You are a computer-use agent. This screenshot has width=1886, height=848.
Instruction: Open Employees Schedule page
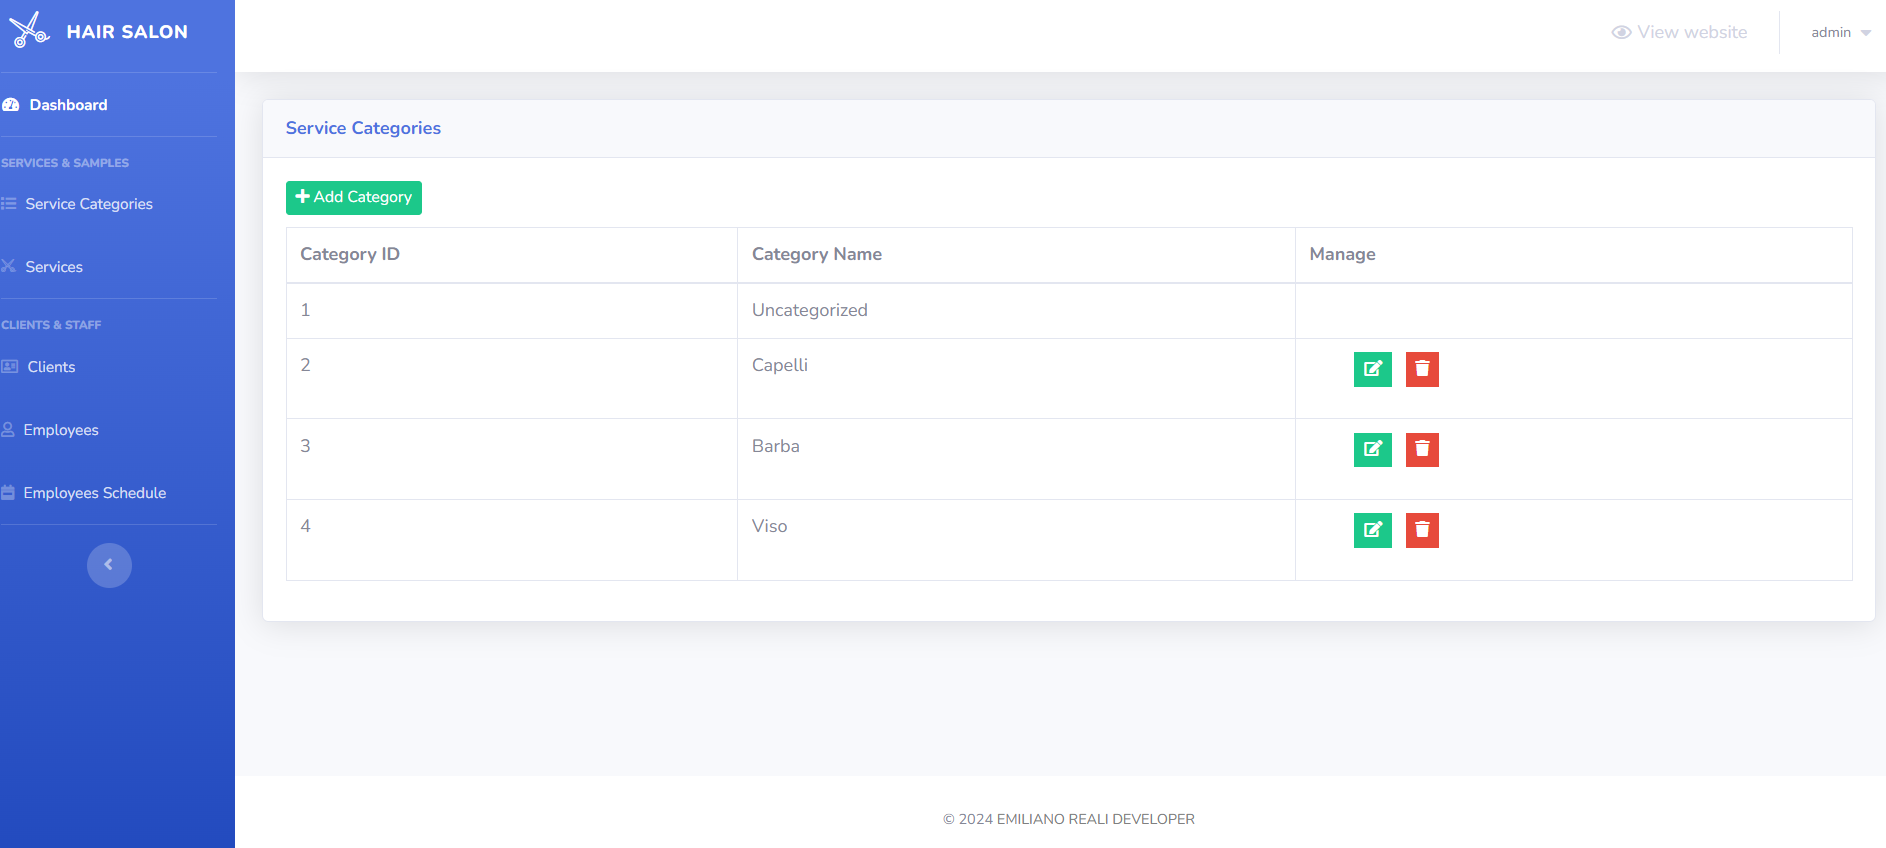coord(95,493)
